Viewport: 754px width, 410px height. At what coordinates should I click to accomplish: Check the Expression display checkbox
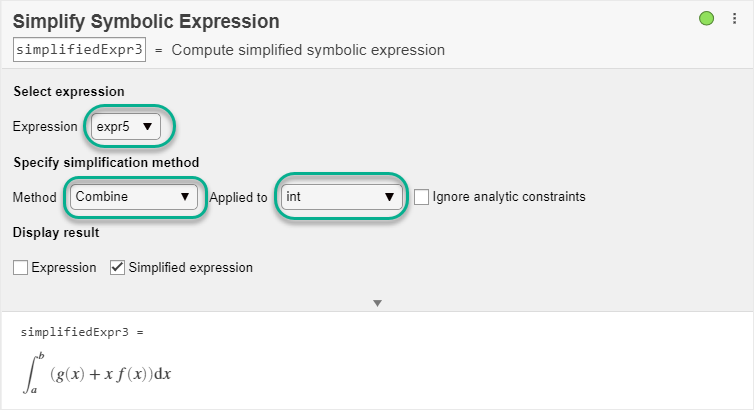pyautogui.click(x=21, y=268)
